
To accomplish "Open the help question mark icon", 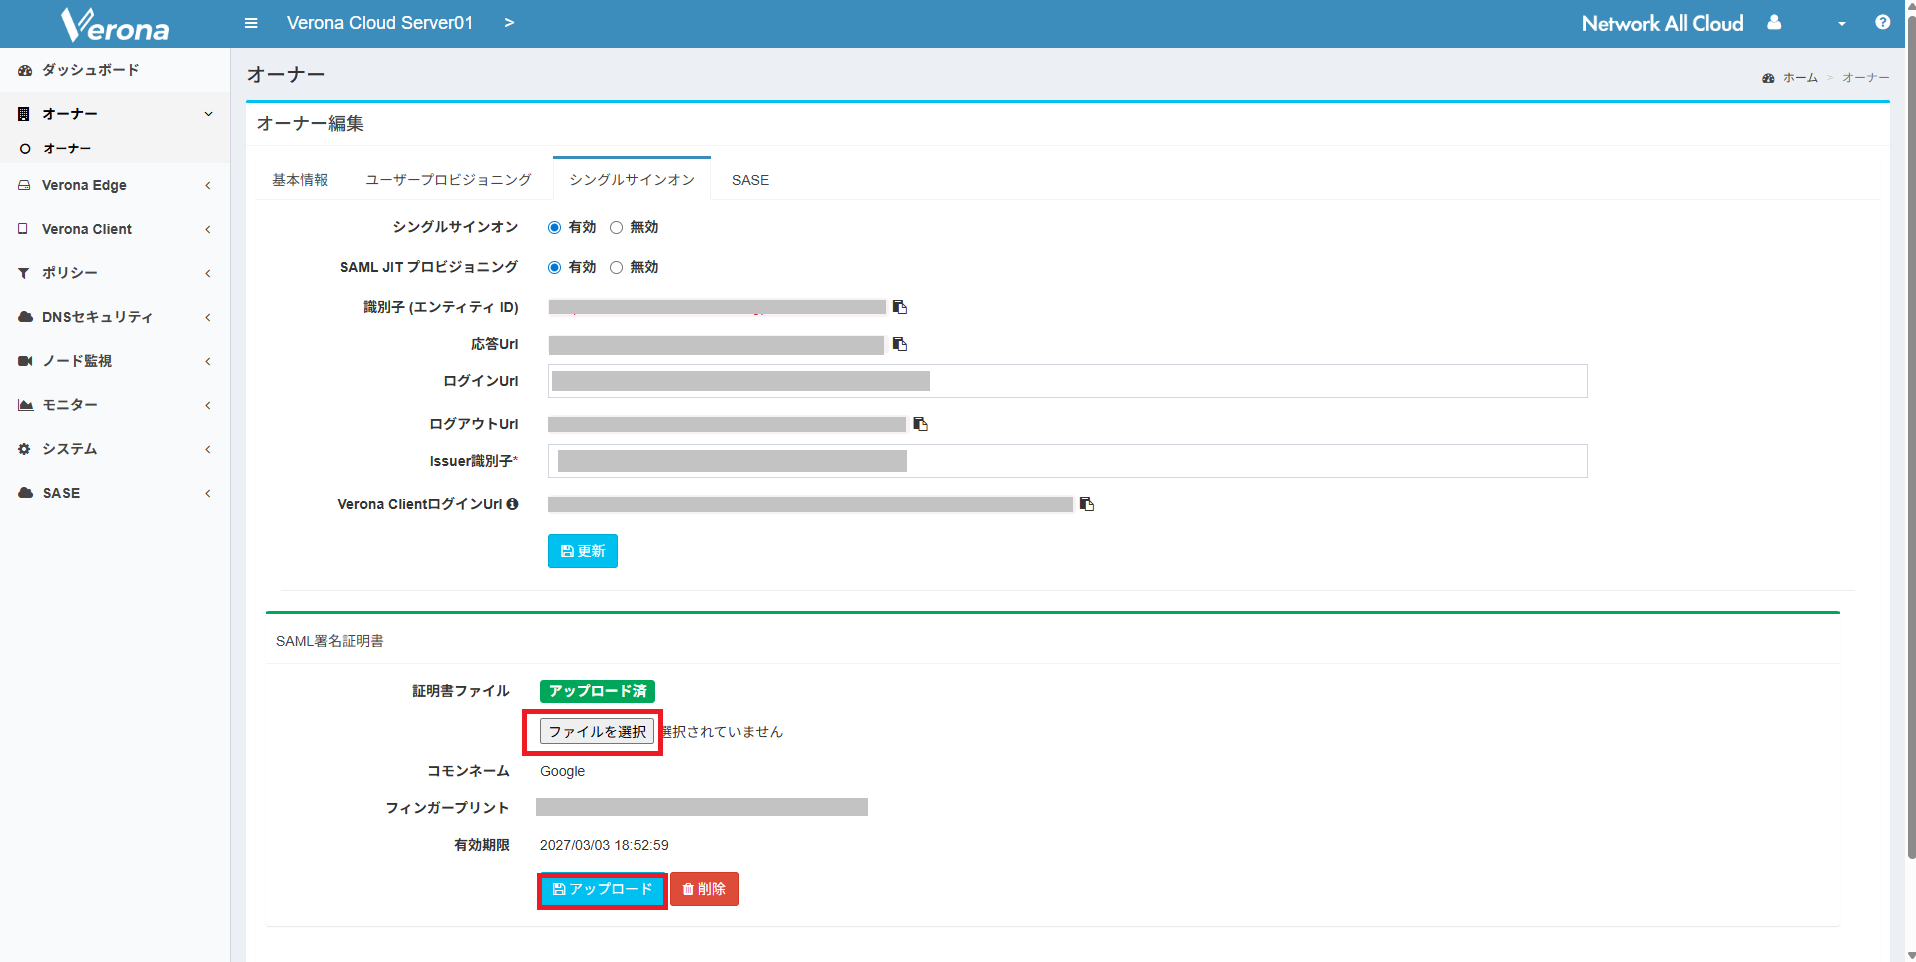I will pyautogui.click(x=1883, y=22).
